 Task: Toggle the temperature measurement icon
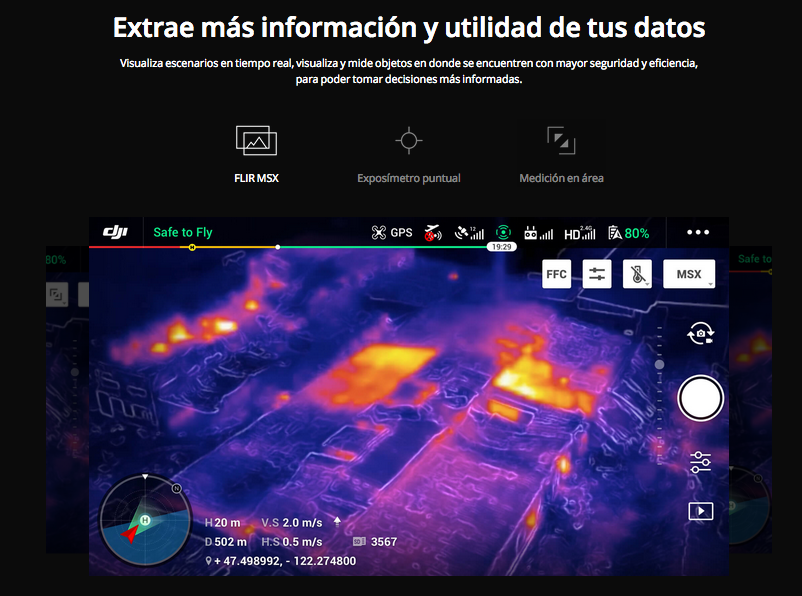pyautogui.click(x=637, y=274)
